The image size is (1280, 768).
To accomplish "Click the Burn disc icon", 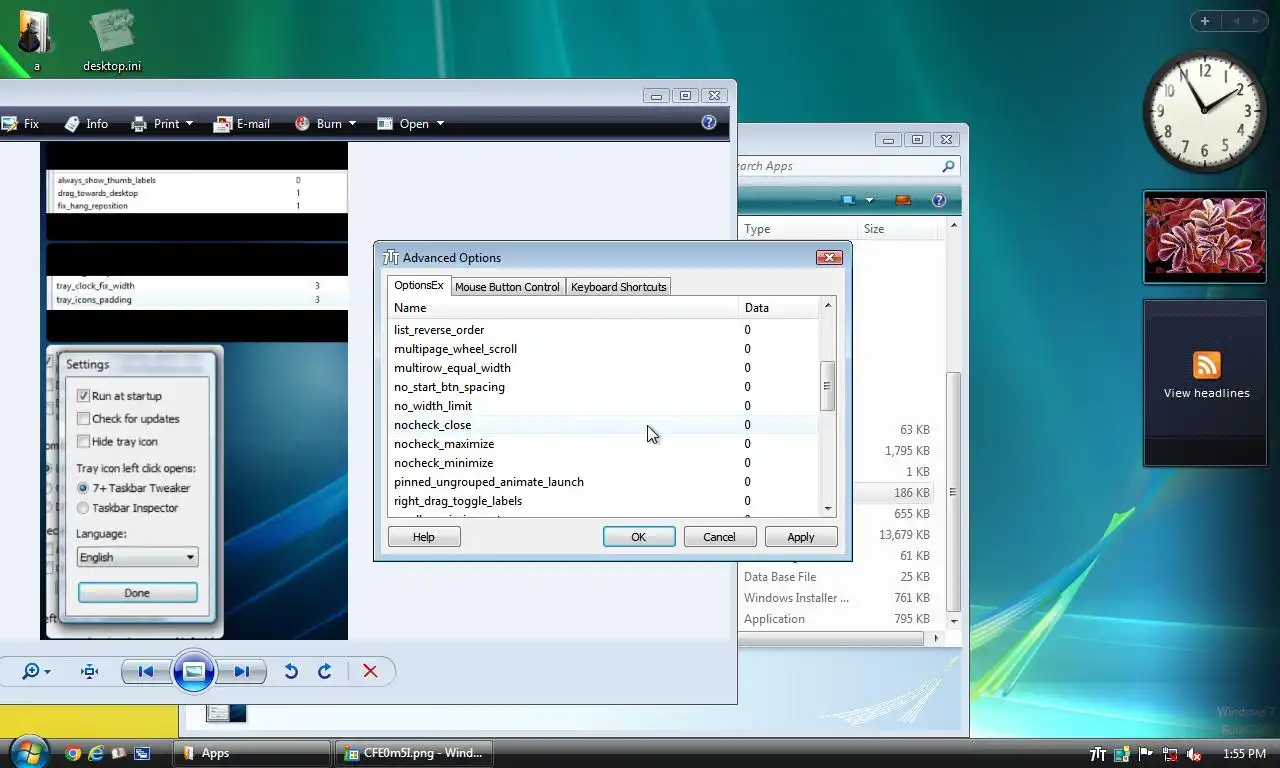I will (x=302, y=124).
